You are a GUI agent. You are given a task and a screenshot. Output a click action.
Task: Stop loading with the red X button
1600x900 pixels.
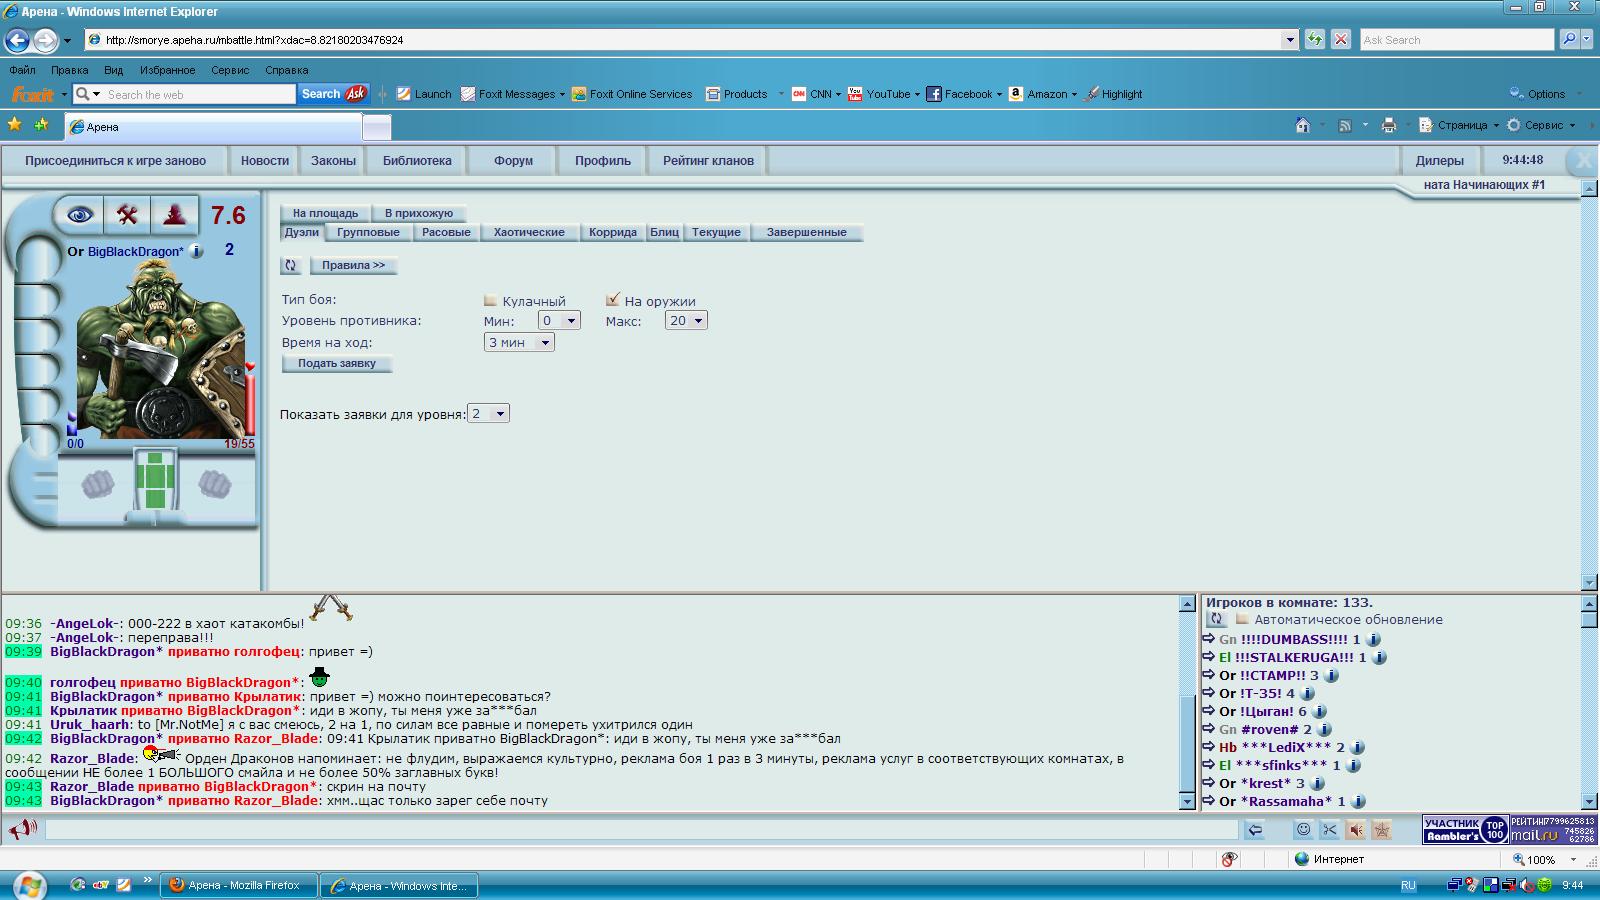click(x=1342, y=40)
